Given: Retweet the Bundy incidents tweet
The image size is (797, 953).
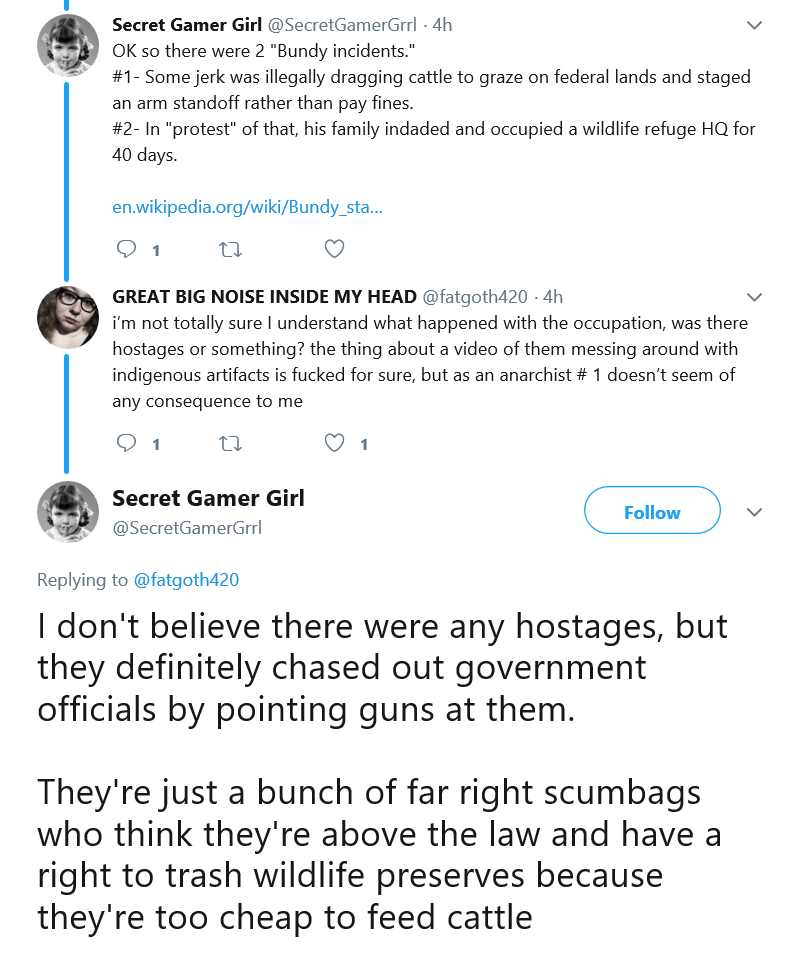Looking at the screenshot, I should pyautogui.click(x=230, y=249).
